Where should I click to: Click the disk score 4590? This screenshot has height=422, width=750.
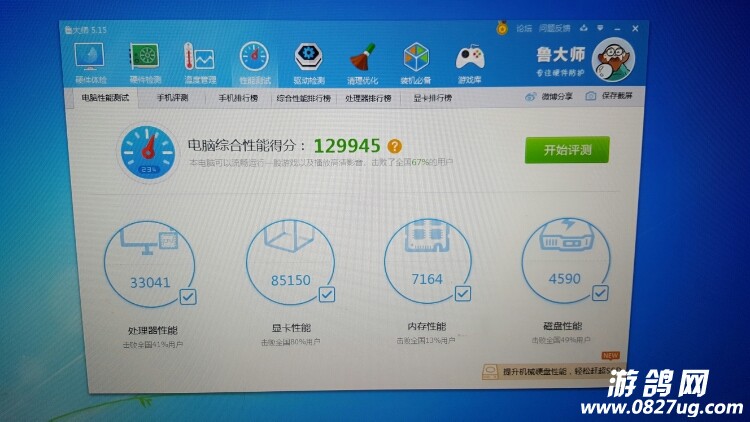pos(564,278)
